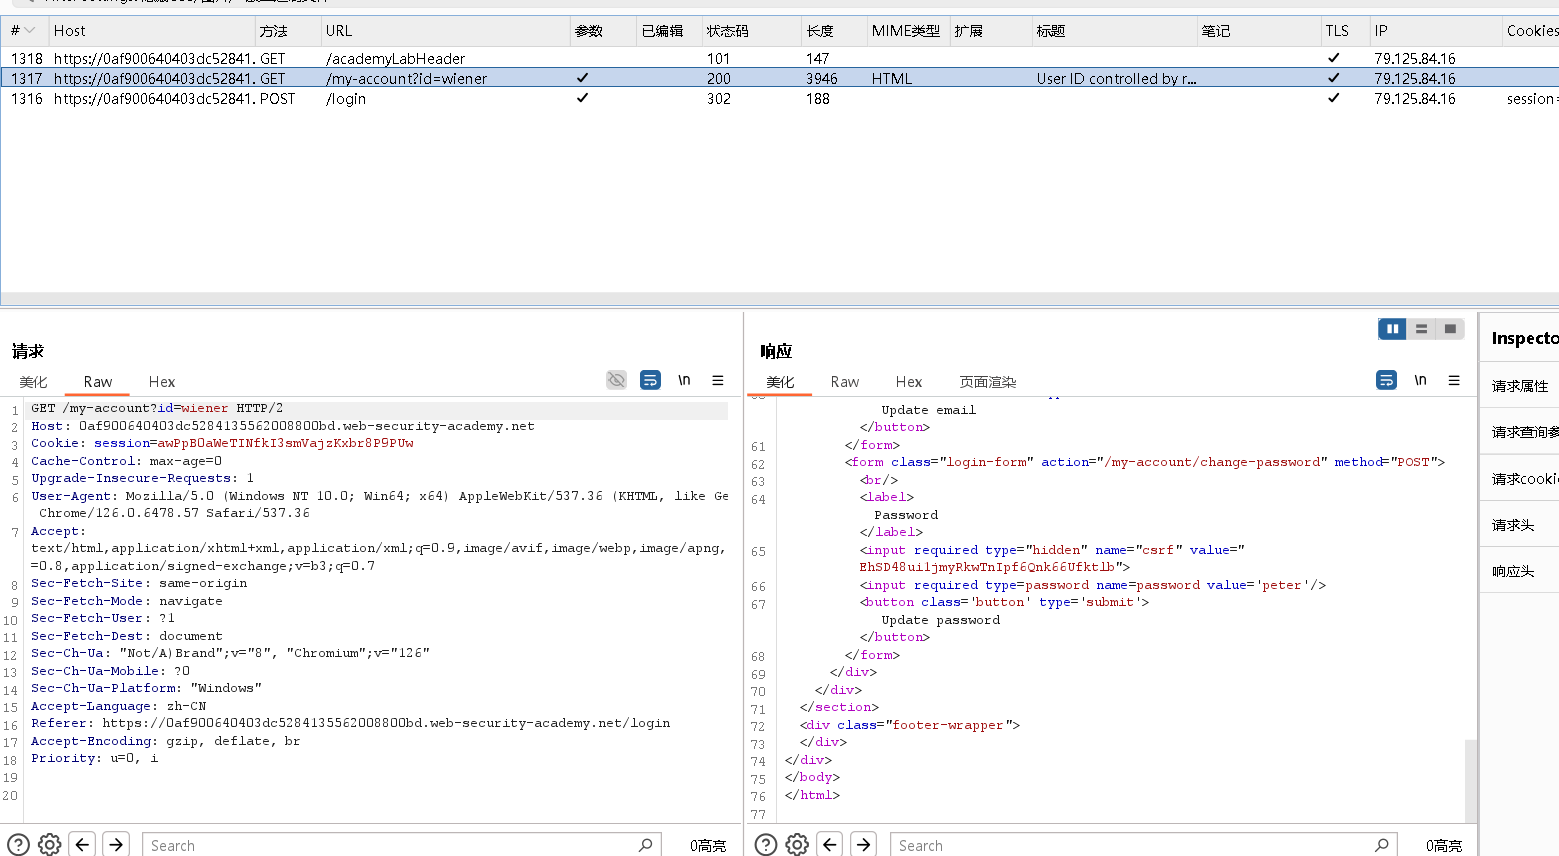
Task: Click the response pane vertical scrollbar
Action: point(1470,780)
